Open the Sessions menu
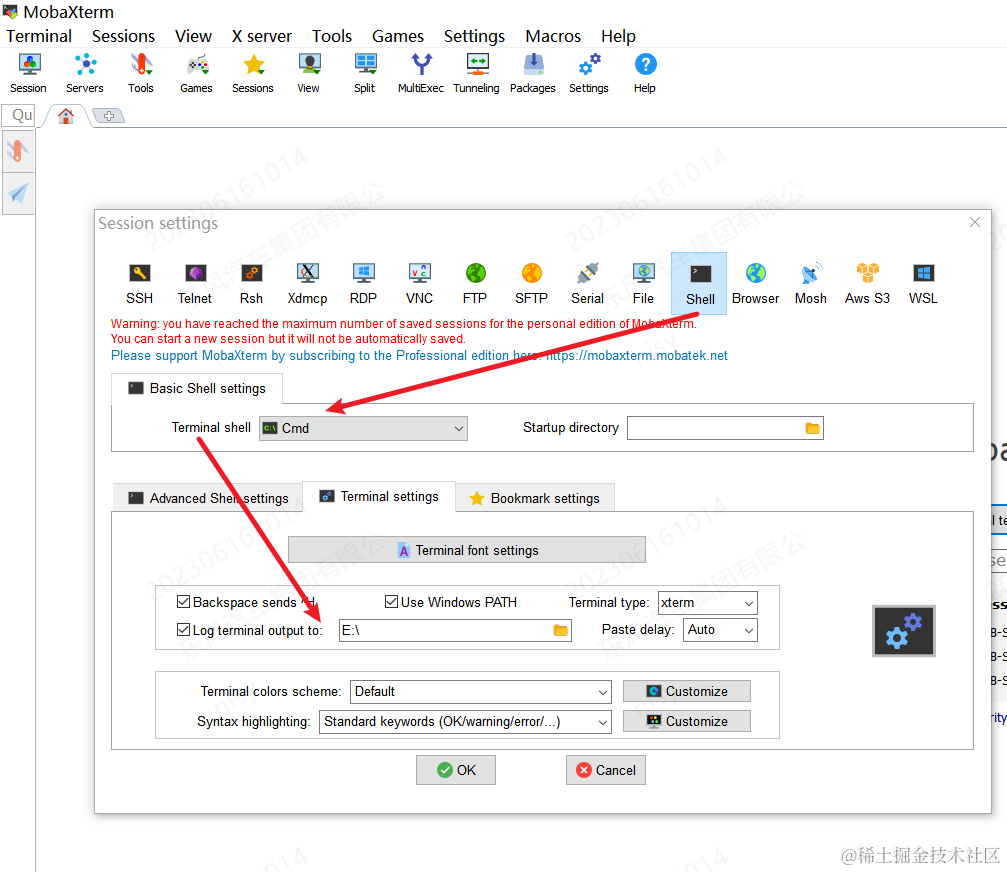The height and width of the screenshot is (872, 1007). click(x=123, y=36)
